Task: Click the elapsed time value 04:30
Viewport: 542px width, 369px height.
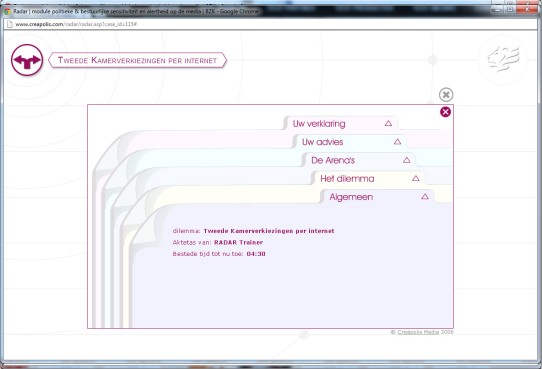Action: 256,254
